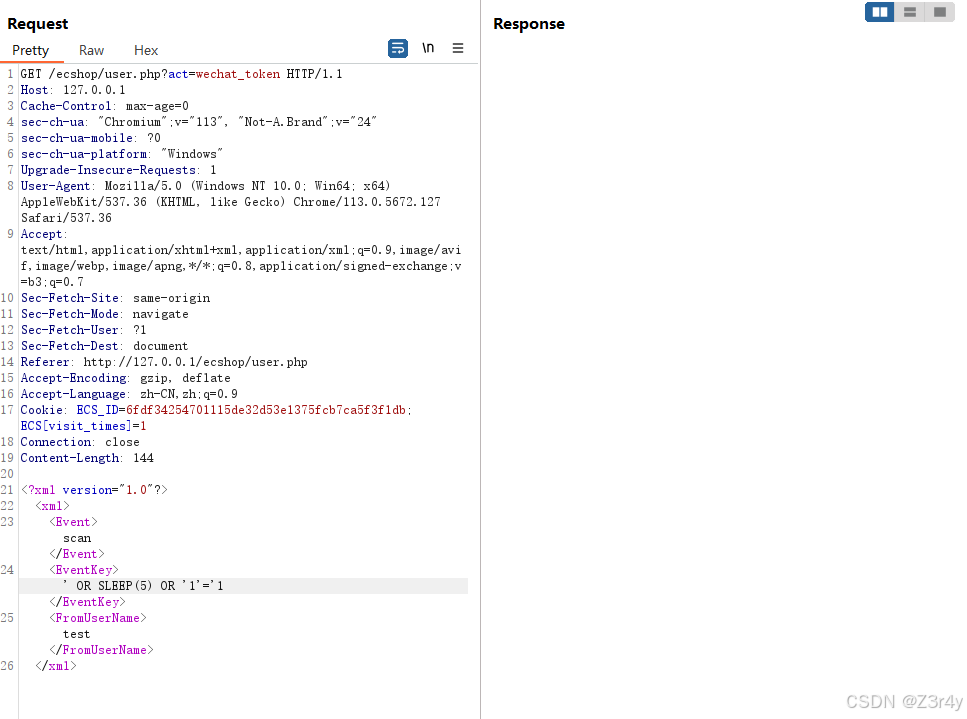The width and height of the screenshot is (967, 719).
Task: Switch to combined tabbed layout view
Action: pos(939,12)
